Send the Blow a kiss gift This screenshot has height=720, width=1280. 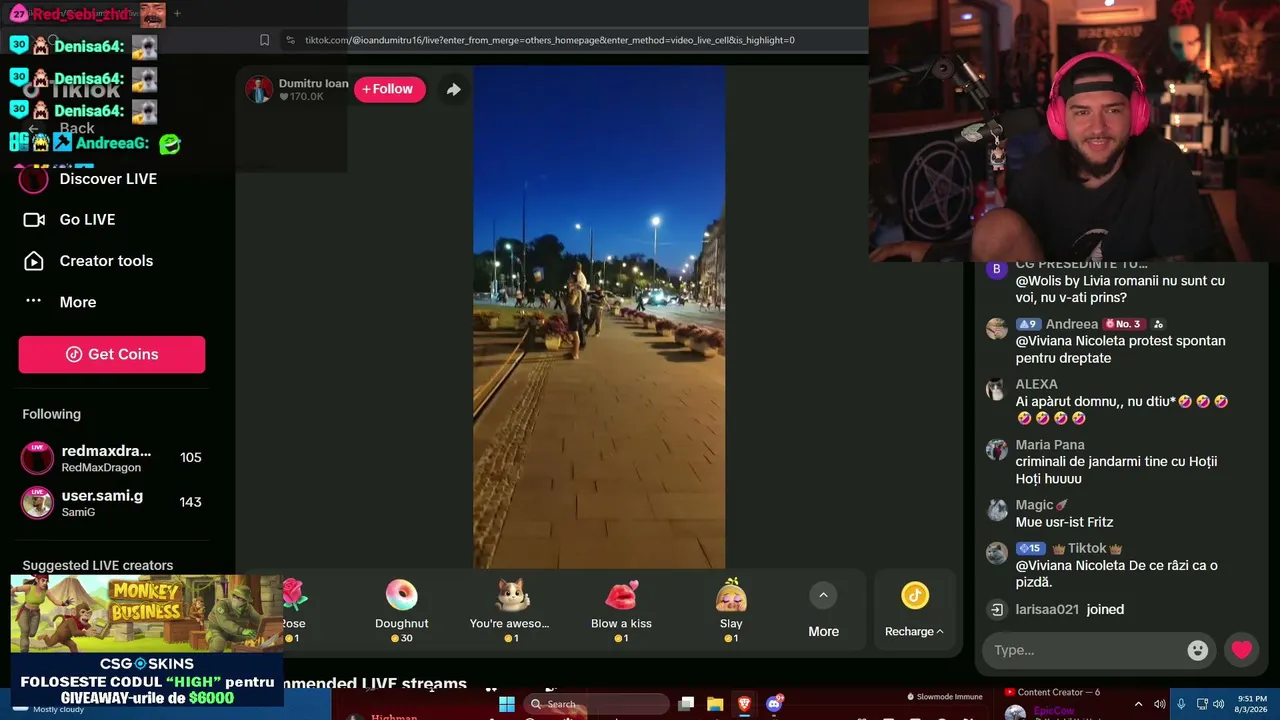[x=621, y=610]
